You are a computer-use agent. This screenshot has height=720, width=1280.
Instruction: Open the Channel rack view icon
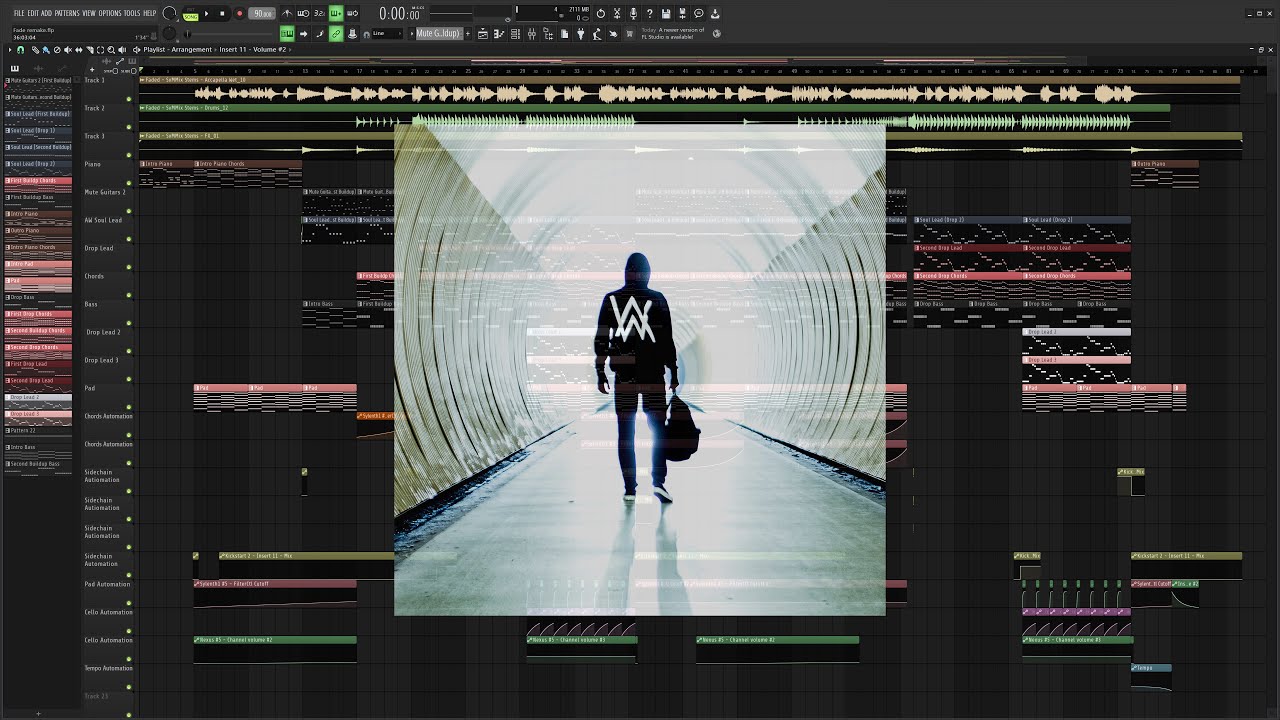[515, 34]
